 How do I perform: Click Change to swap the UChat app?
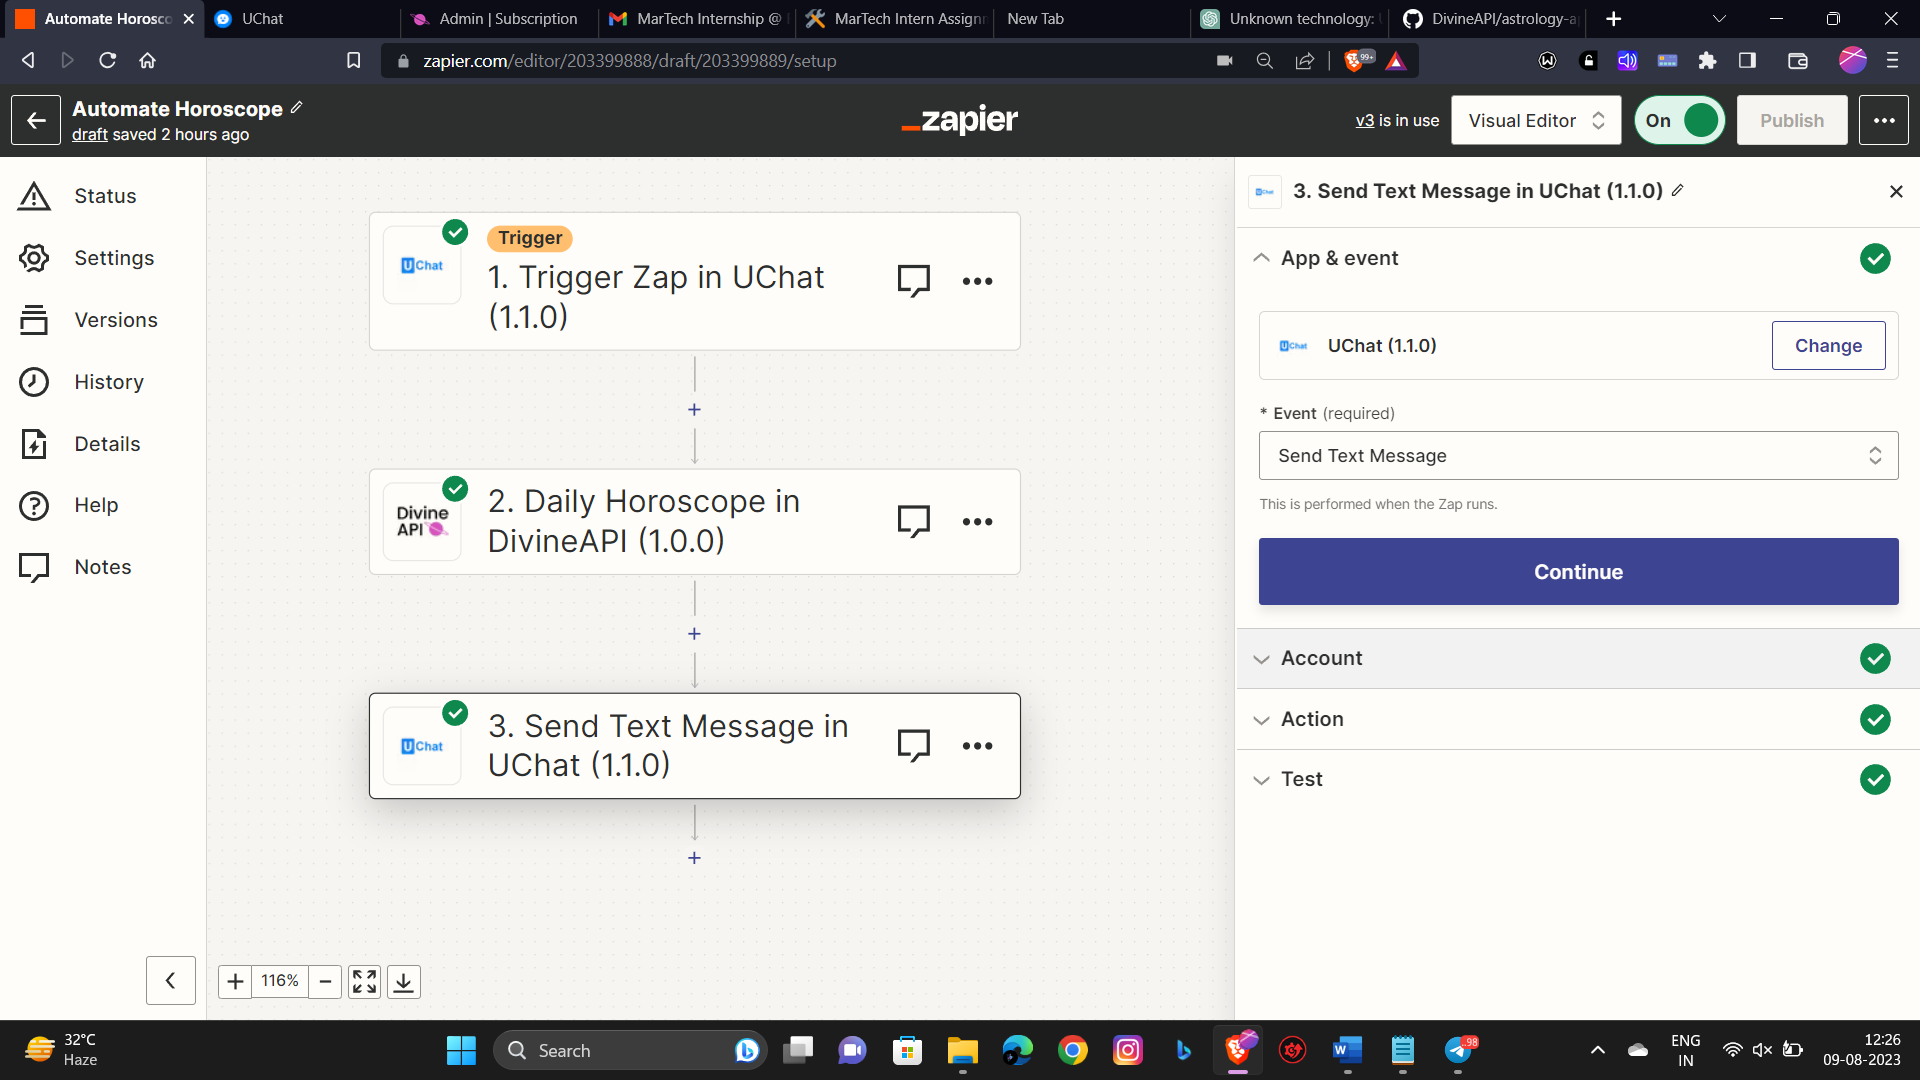click(1828, 345)
